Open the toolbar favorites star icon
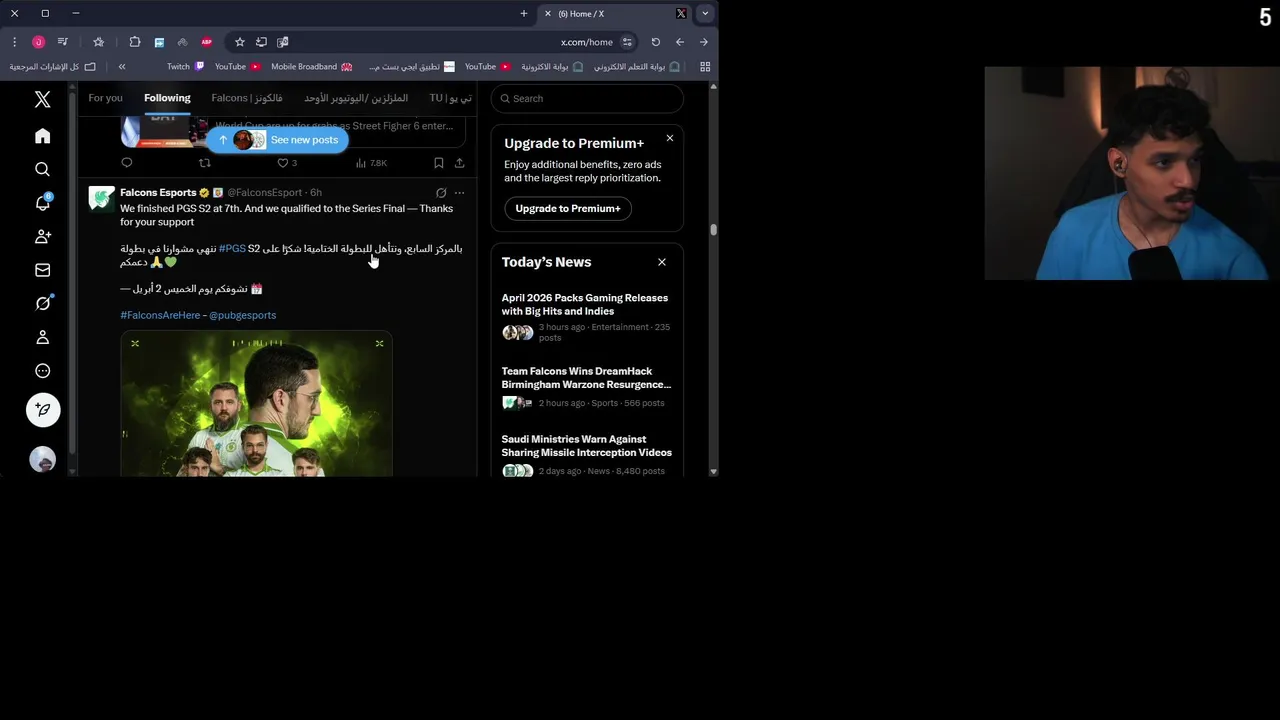 click(x=98, y=42)
